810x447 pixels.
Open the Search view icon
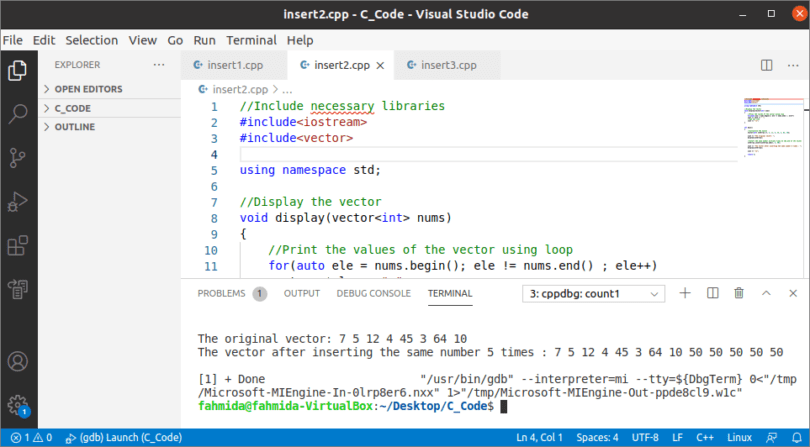tap(17, 114)
